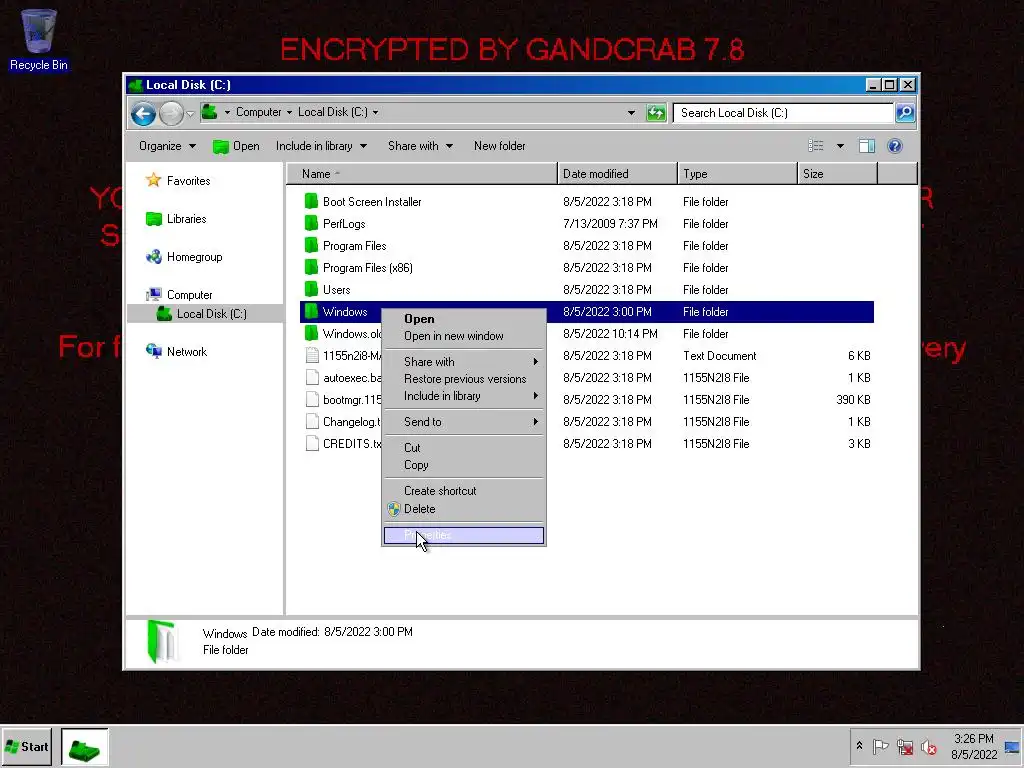Select the autoexec file icon
Screen dimensions: 1024x768
312,377
